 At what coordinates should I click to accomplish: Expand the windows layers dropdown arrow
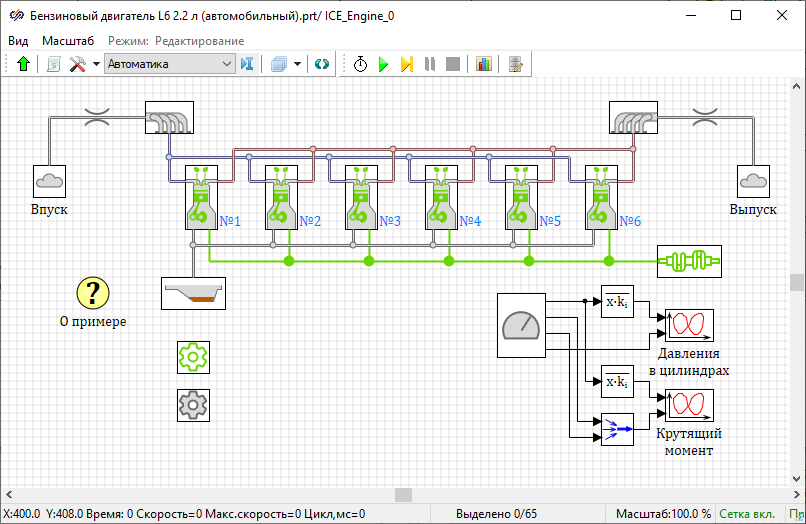(x=298, y=64)
